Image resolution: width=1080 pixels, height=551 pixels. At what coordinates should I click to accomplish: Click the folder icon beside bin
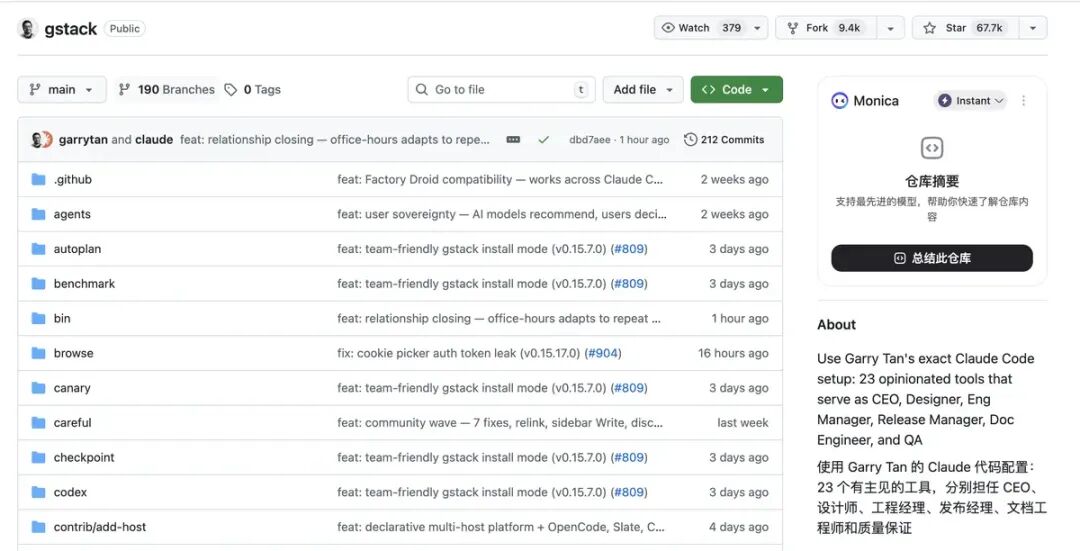point(39,318)
